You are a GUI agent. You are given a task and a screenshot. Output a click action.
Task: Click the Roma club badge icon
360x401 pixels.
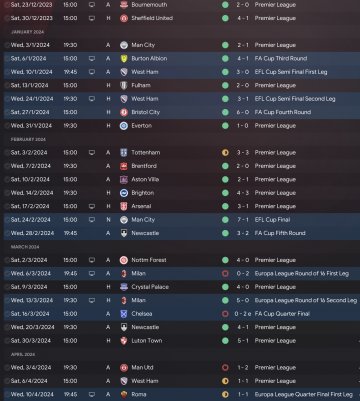pos(124,395)
